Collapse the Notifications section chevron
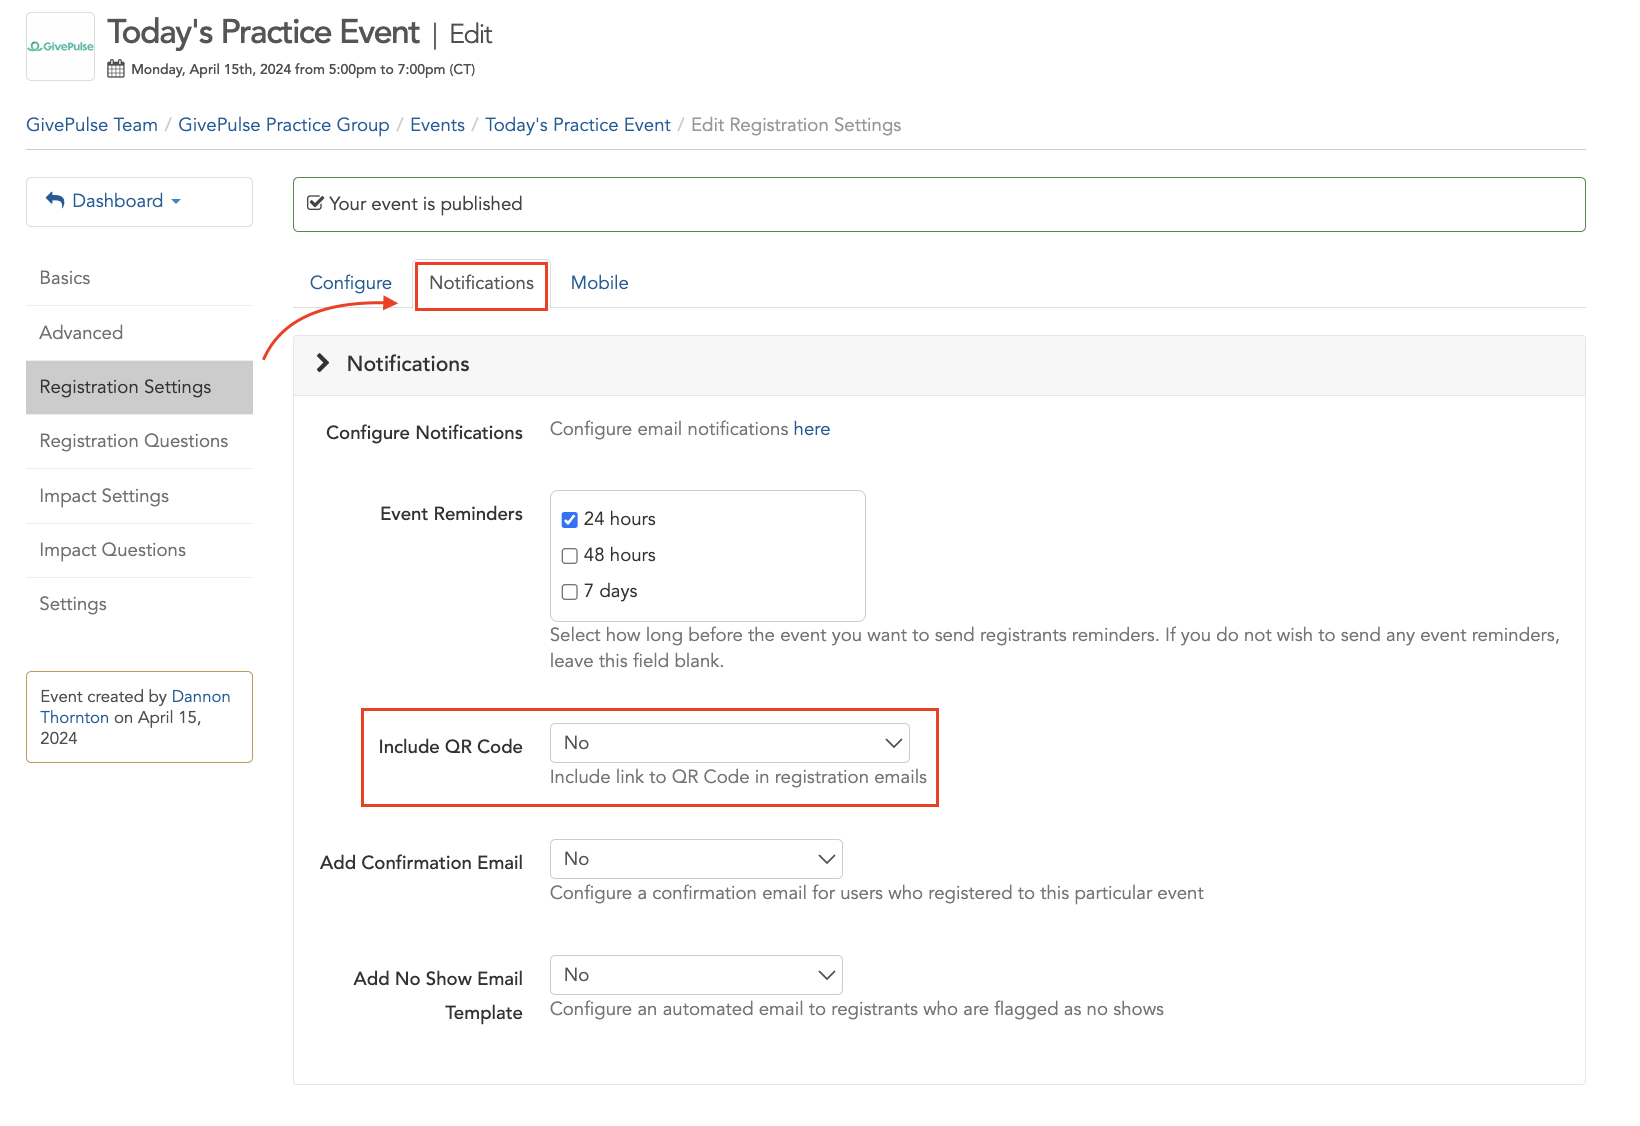The image size is (1640, 1126). click(322, 363)
